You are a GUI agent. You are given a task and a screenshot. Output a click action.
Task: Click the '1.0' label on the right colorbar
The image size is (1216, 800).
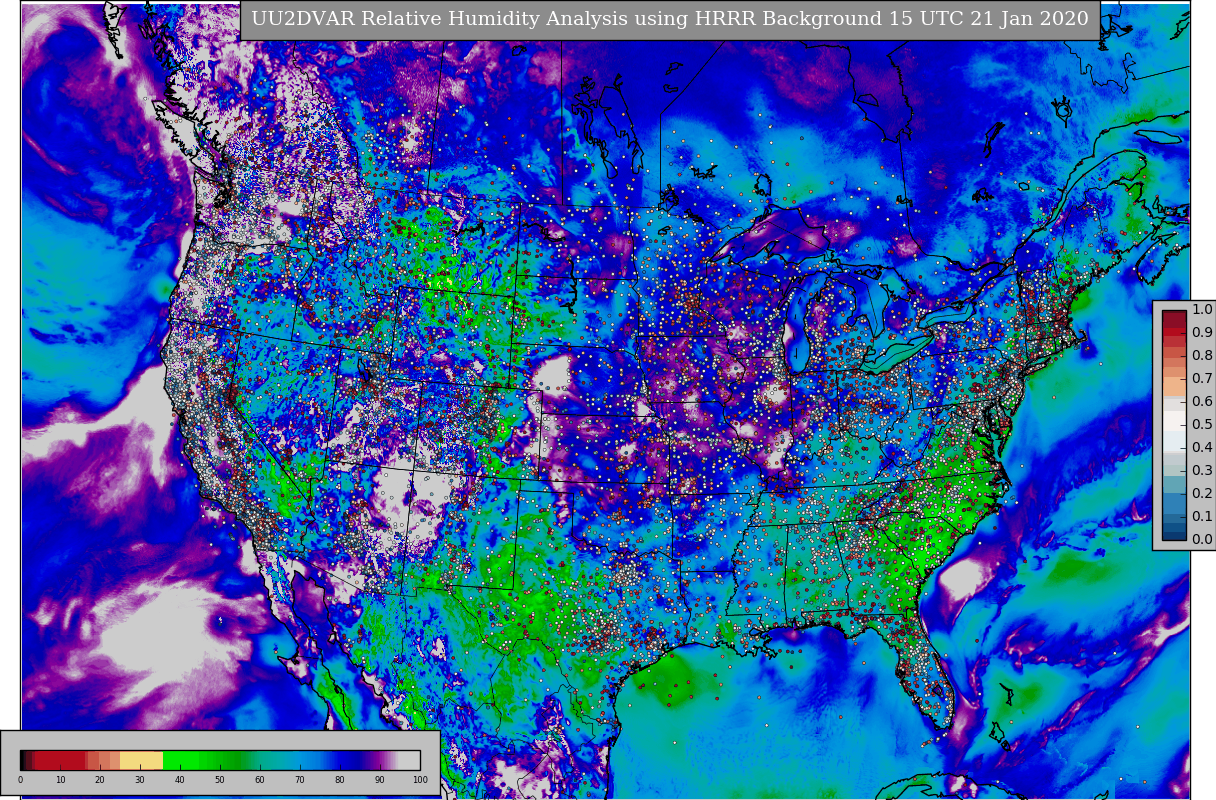pos(1202,310)
